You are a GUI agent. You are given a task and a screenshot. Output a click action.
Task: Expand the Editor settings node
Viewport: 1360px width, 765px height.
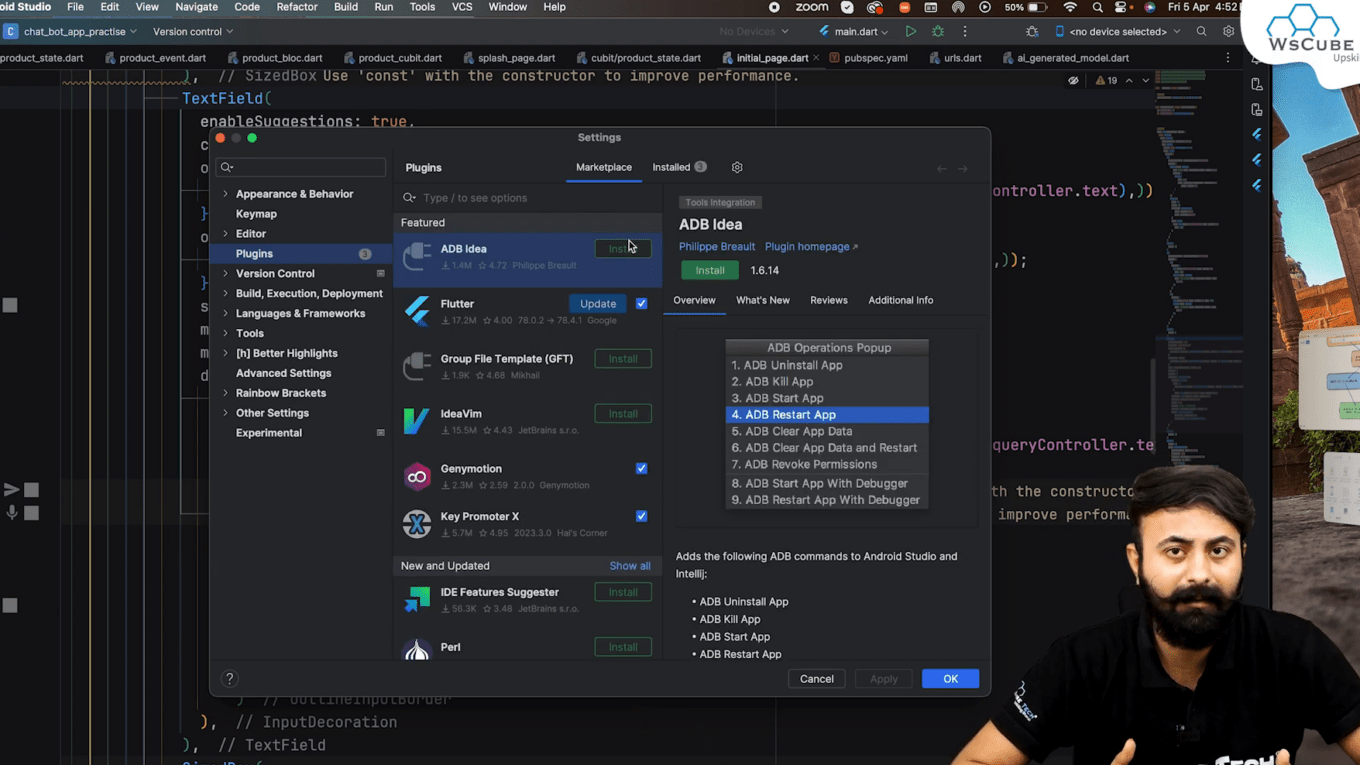[x=225, y=234]
